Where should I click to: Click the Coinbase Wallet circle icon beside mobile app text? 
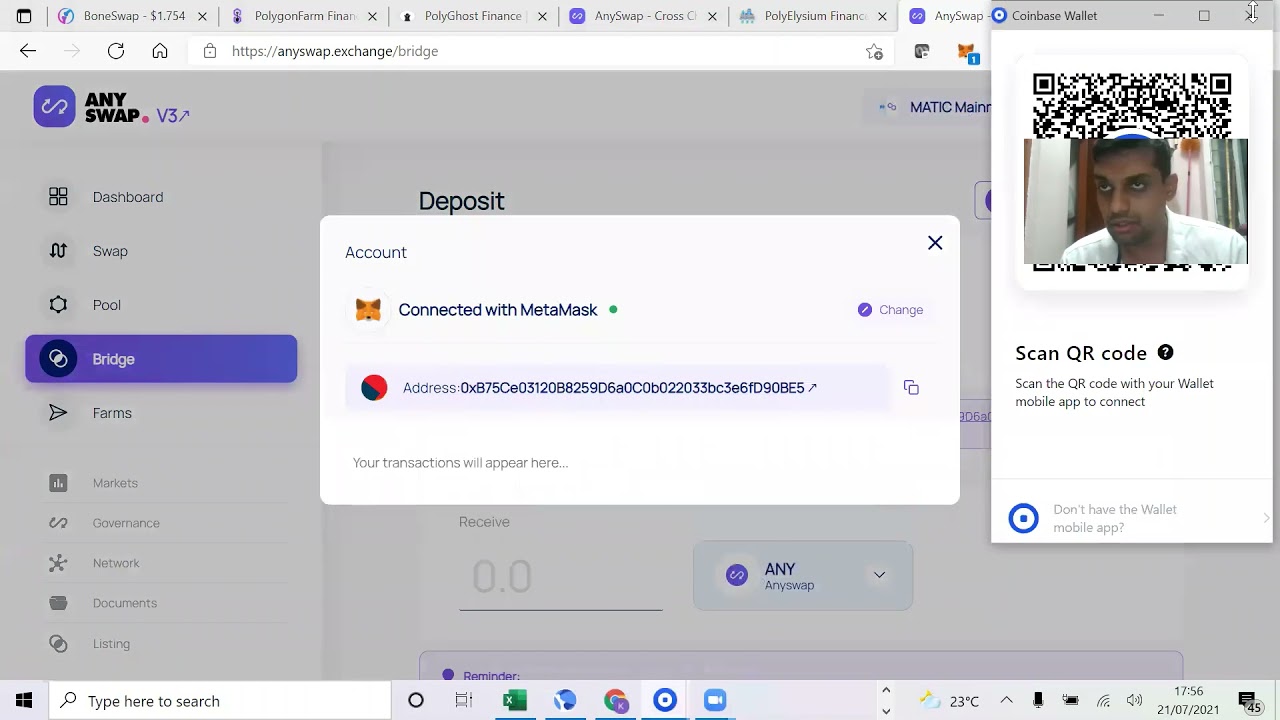[1023, 518]
